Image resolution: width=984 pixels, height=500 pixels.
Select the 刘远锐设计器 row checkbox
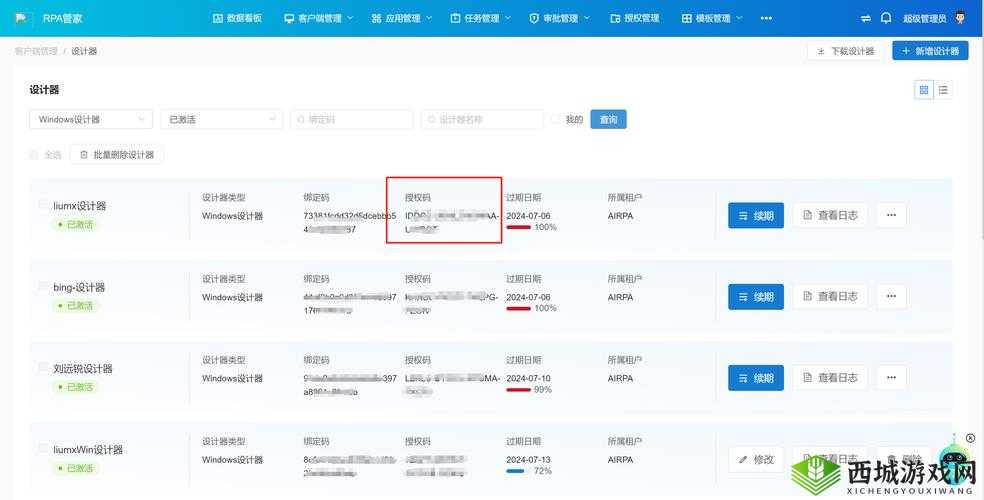[43, 368]
